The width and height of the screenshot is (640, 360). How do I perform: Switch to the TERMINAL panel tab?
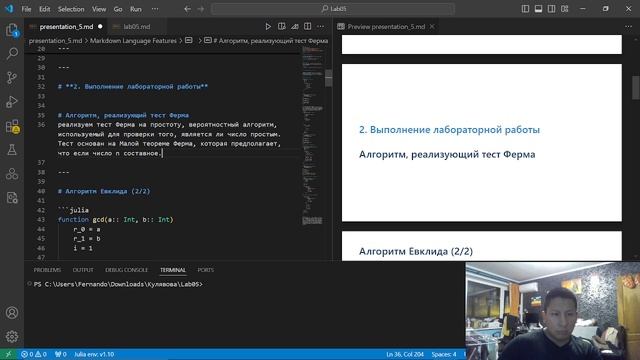coord(173,270)
